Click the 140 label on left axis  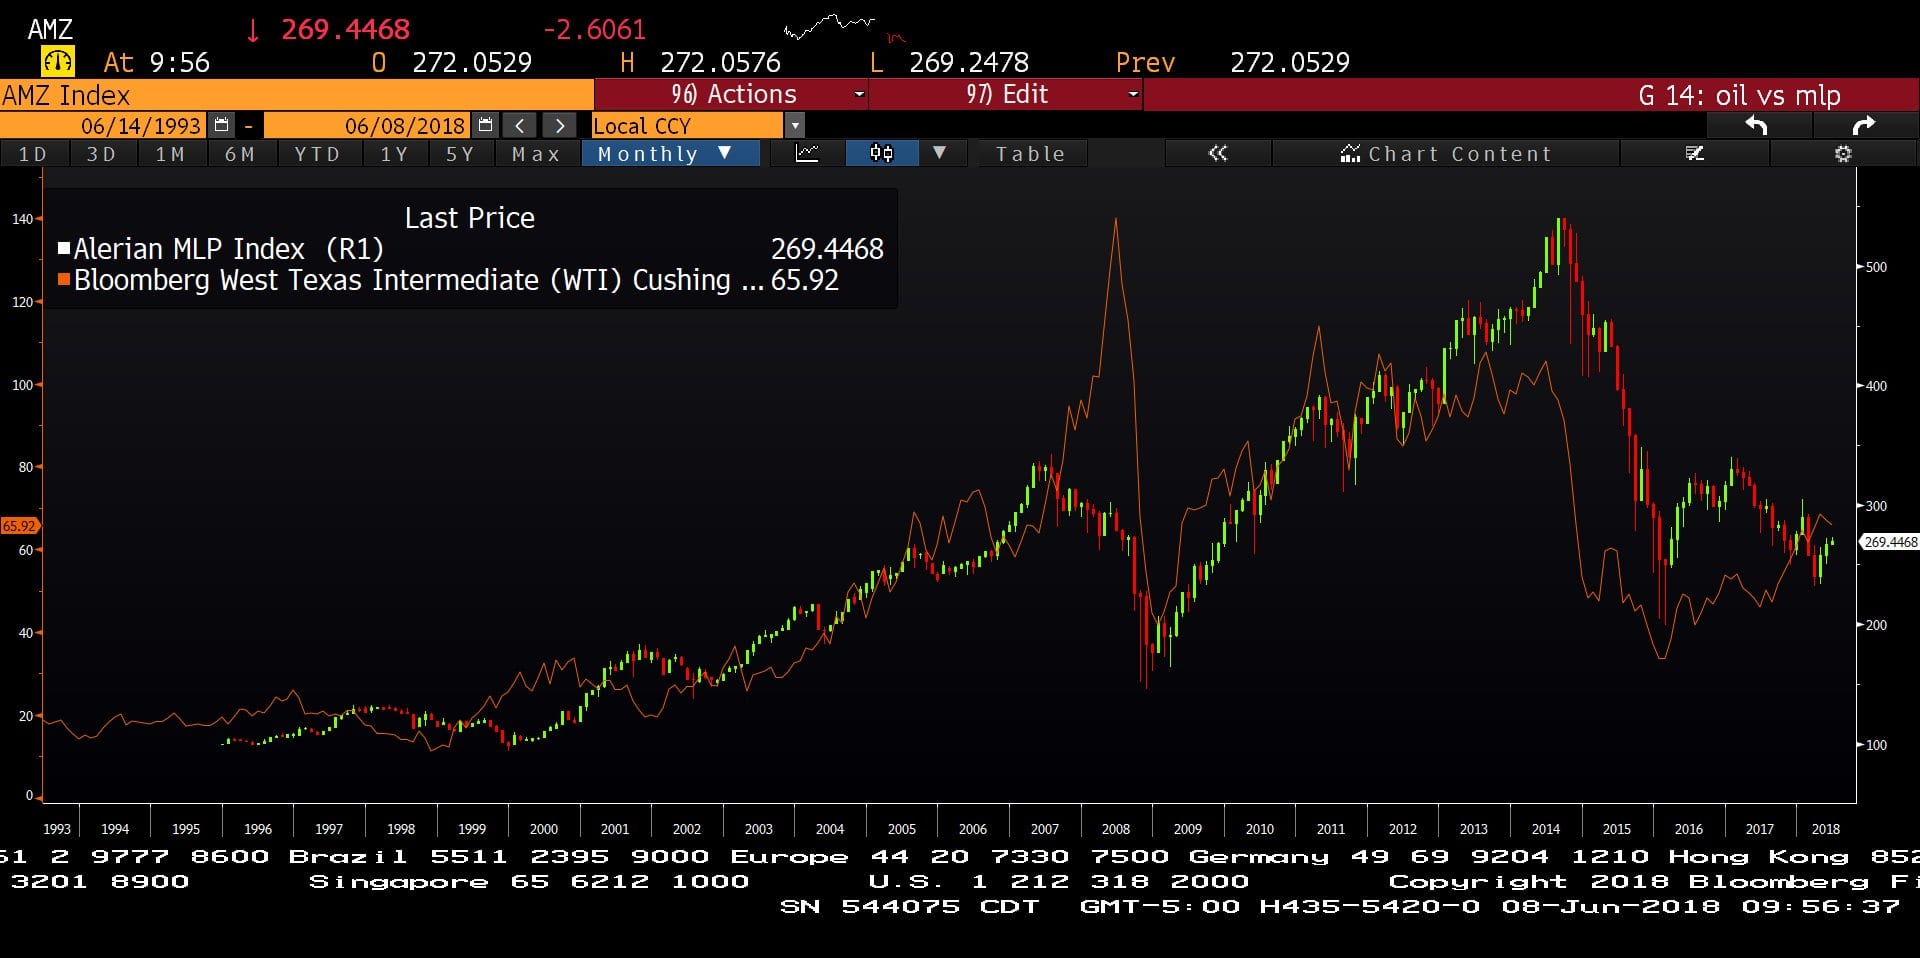[22, 219]
